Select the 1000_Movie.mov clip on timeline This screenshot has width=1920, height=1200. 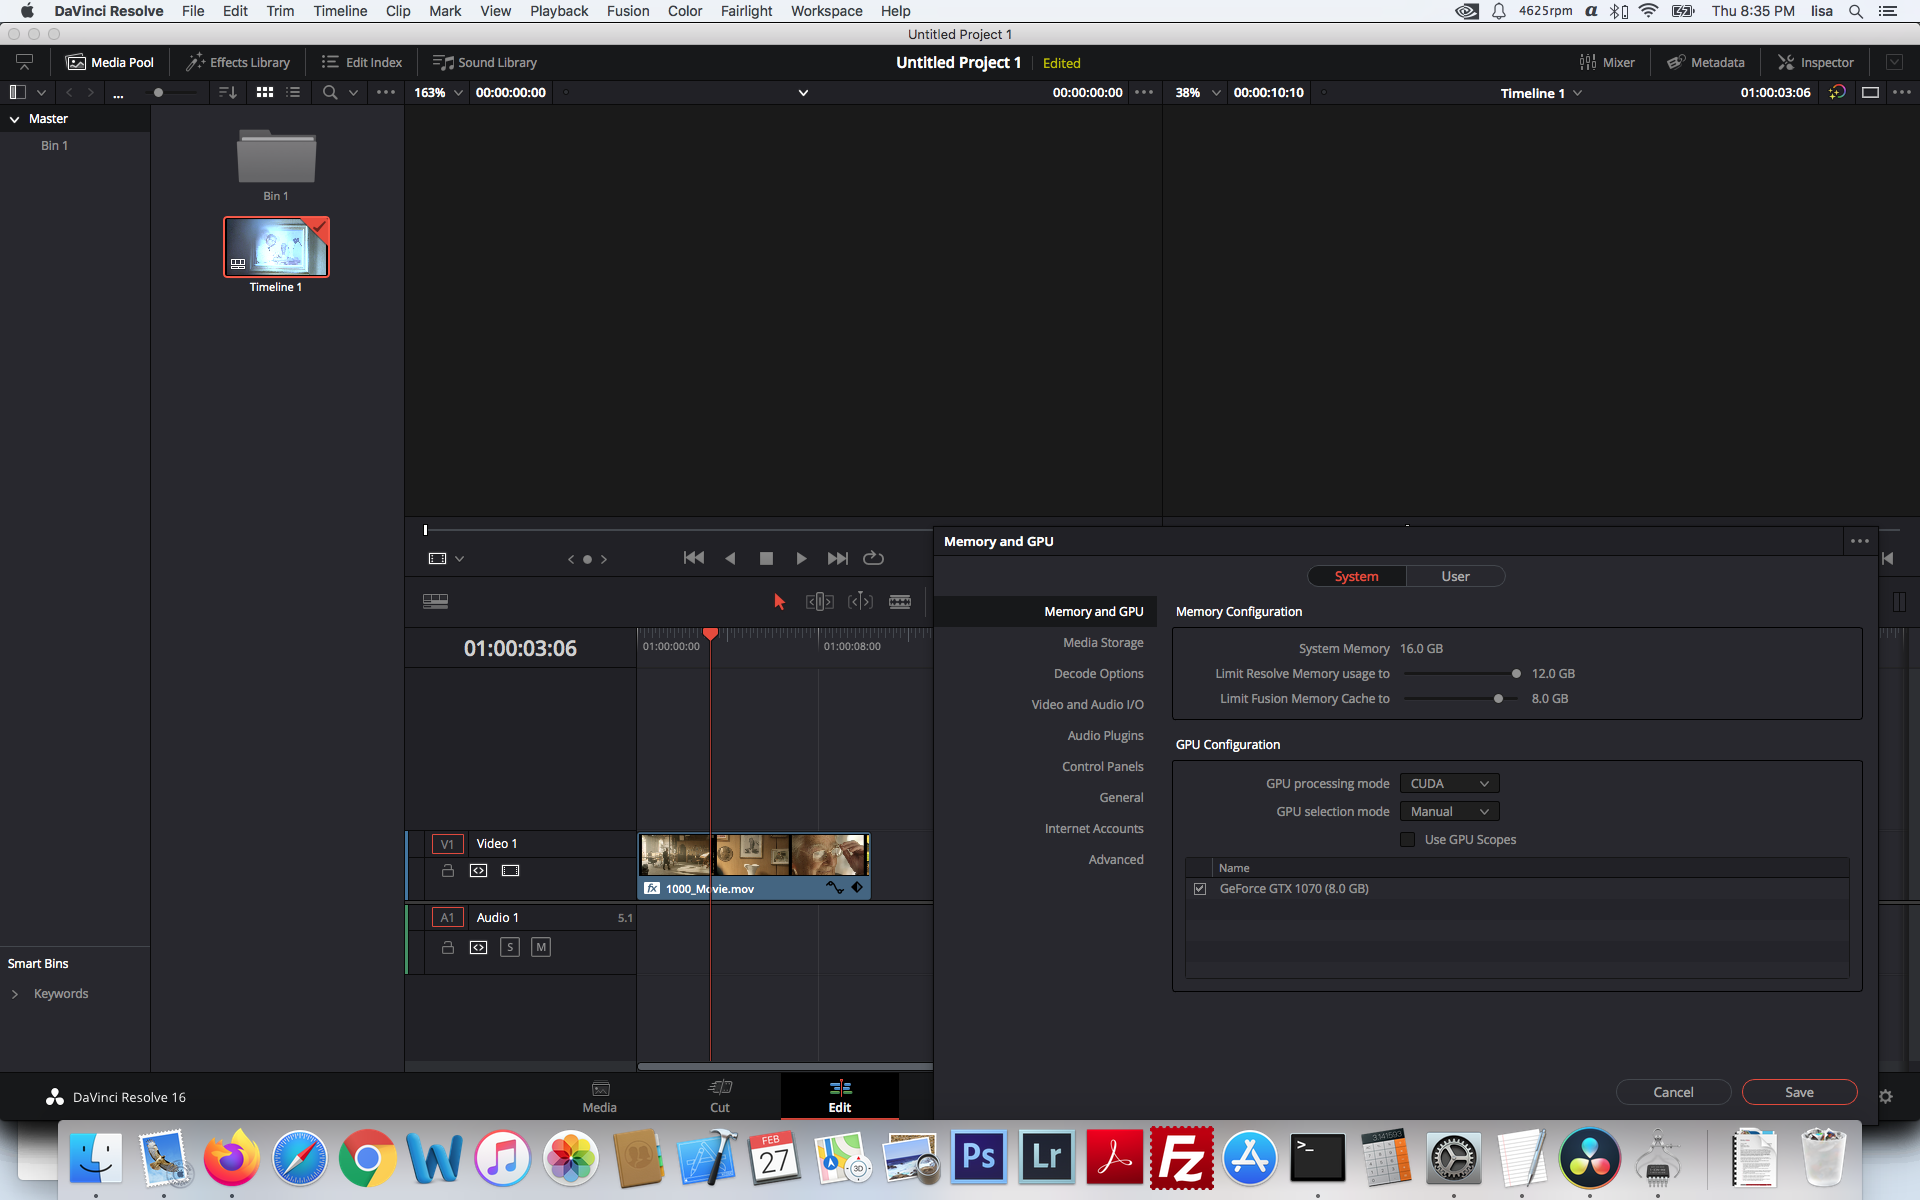pos(755,866)
